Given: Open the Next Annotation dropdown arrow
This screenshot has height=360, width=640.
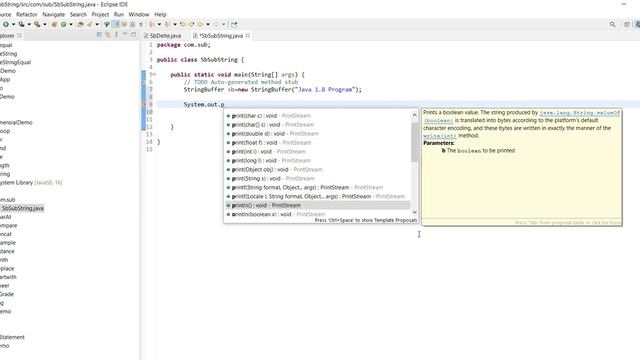Looking at the screenshot, I should pyautogui.click(x=159, y=24).
